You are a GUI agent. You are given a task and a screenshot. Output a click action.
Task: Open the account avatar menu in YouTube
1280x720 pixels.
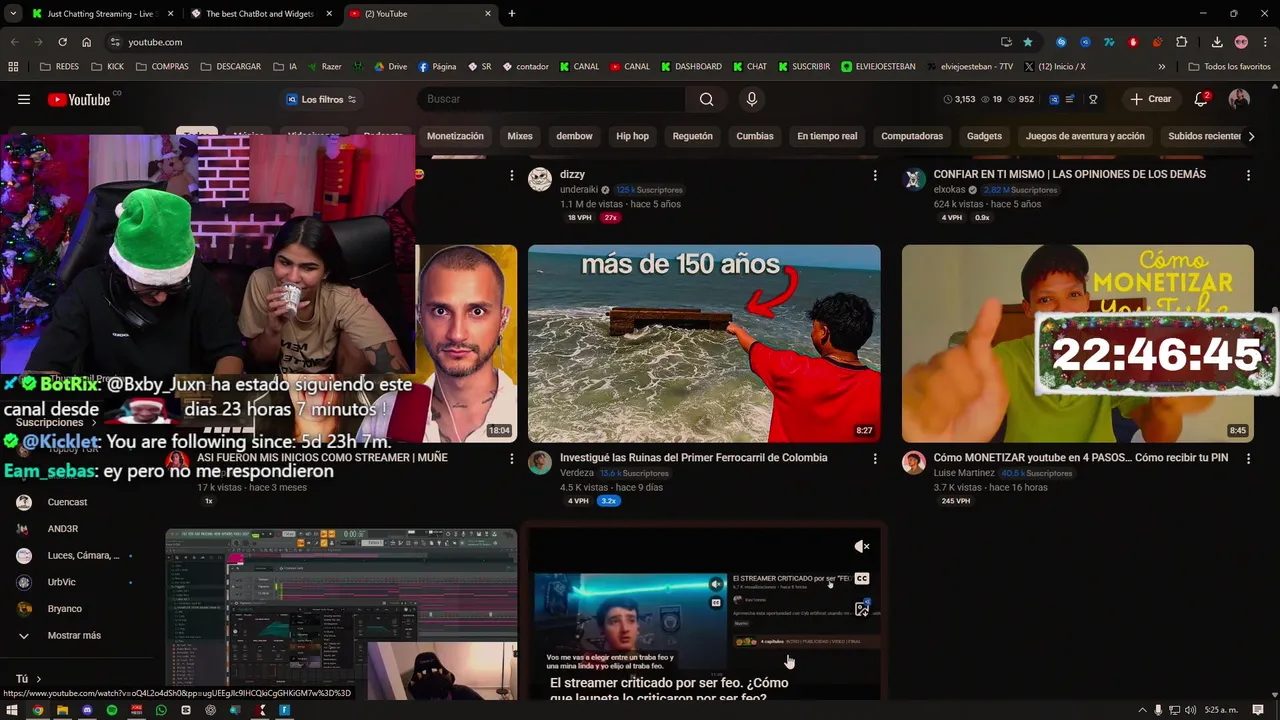(1239, 99)
